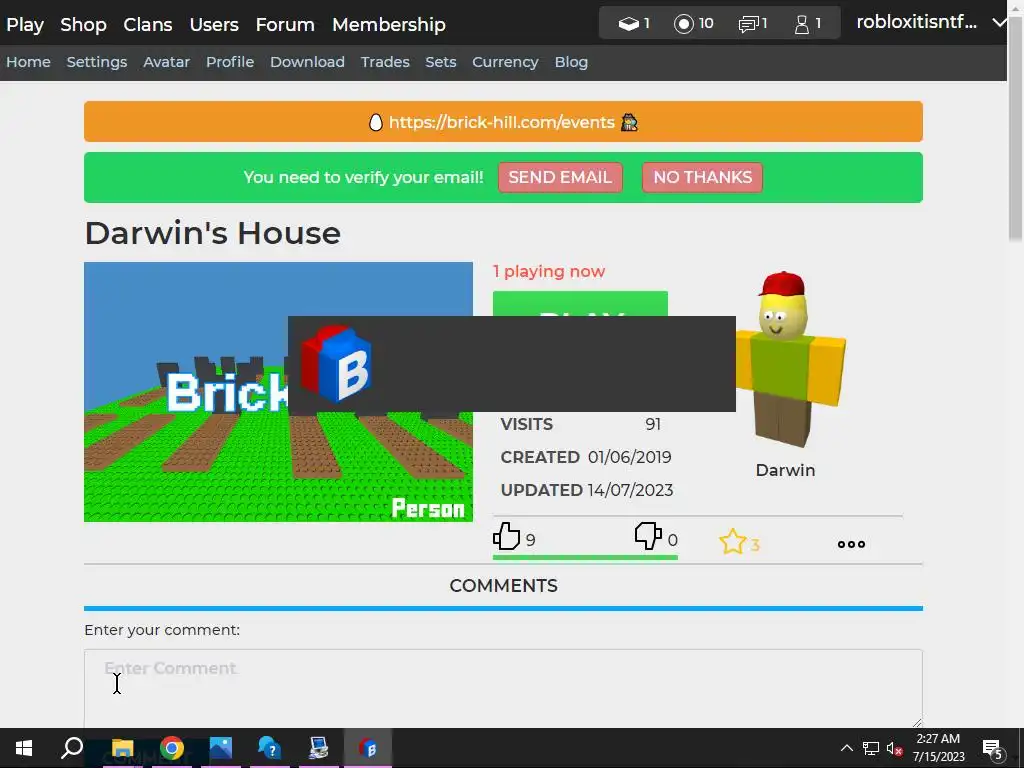Open the Play menu item

click(x=25, y=25)
